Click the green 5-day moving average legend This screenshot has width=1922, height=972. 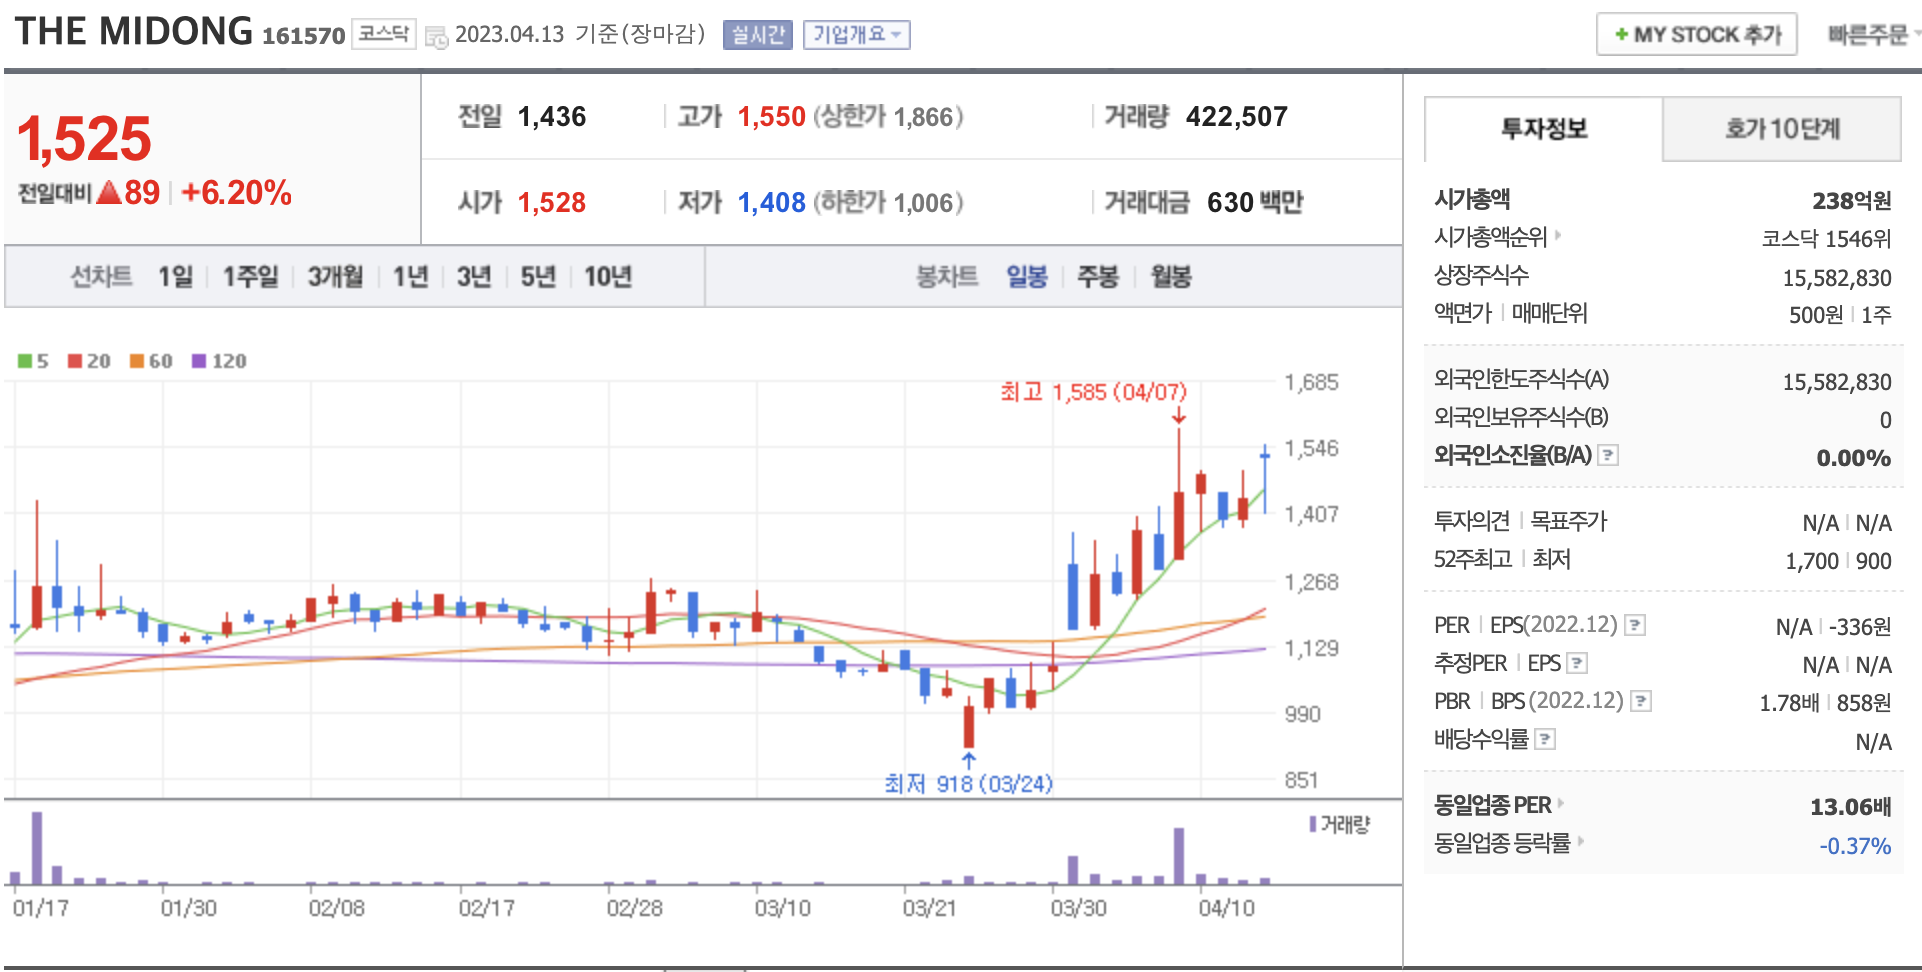(x=33, y=361)
